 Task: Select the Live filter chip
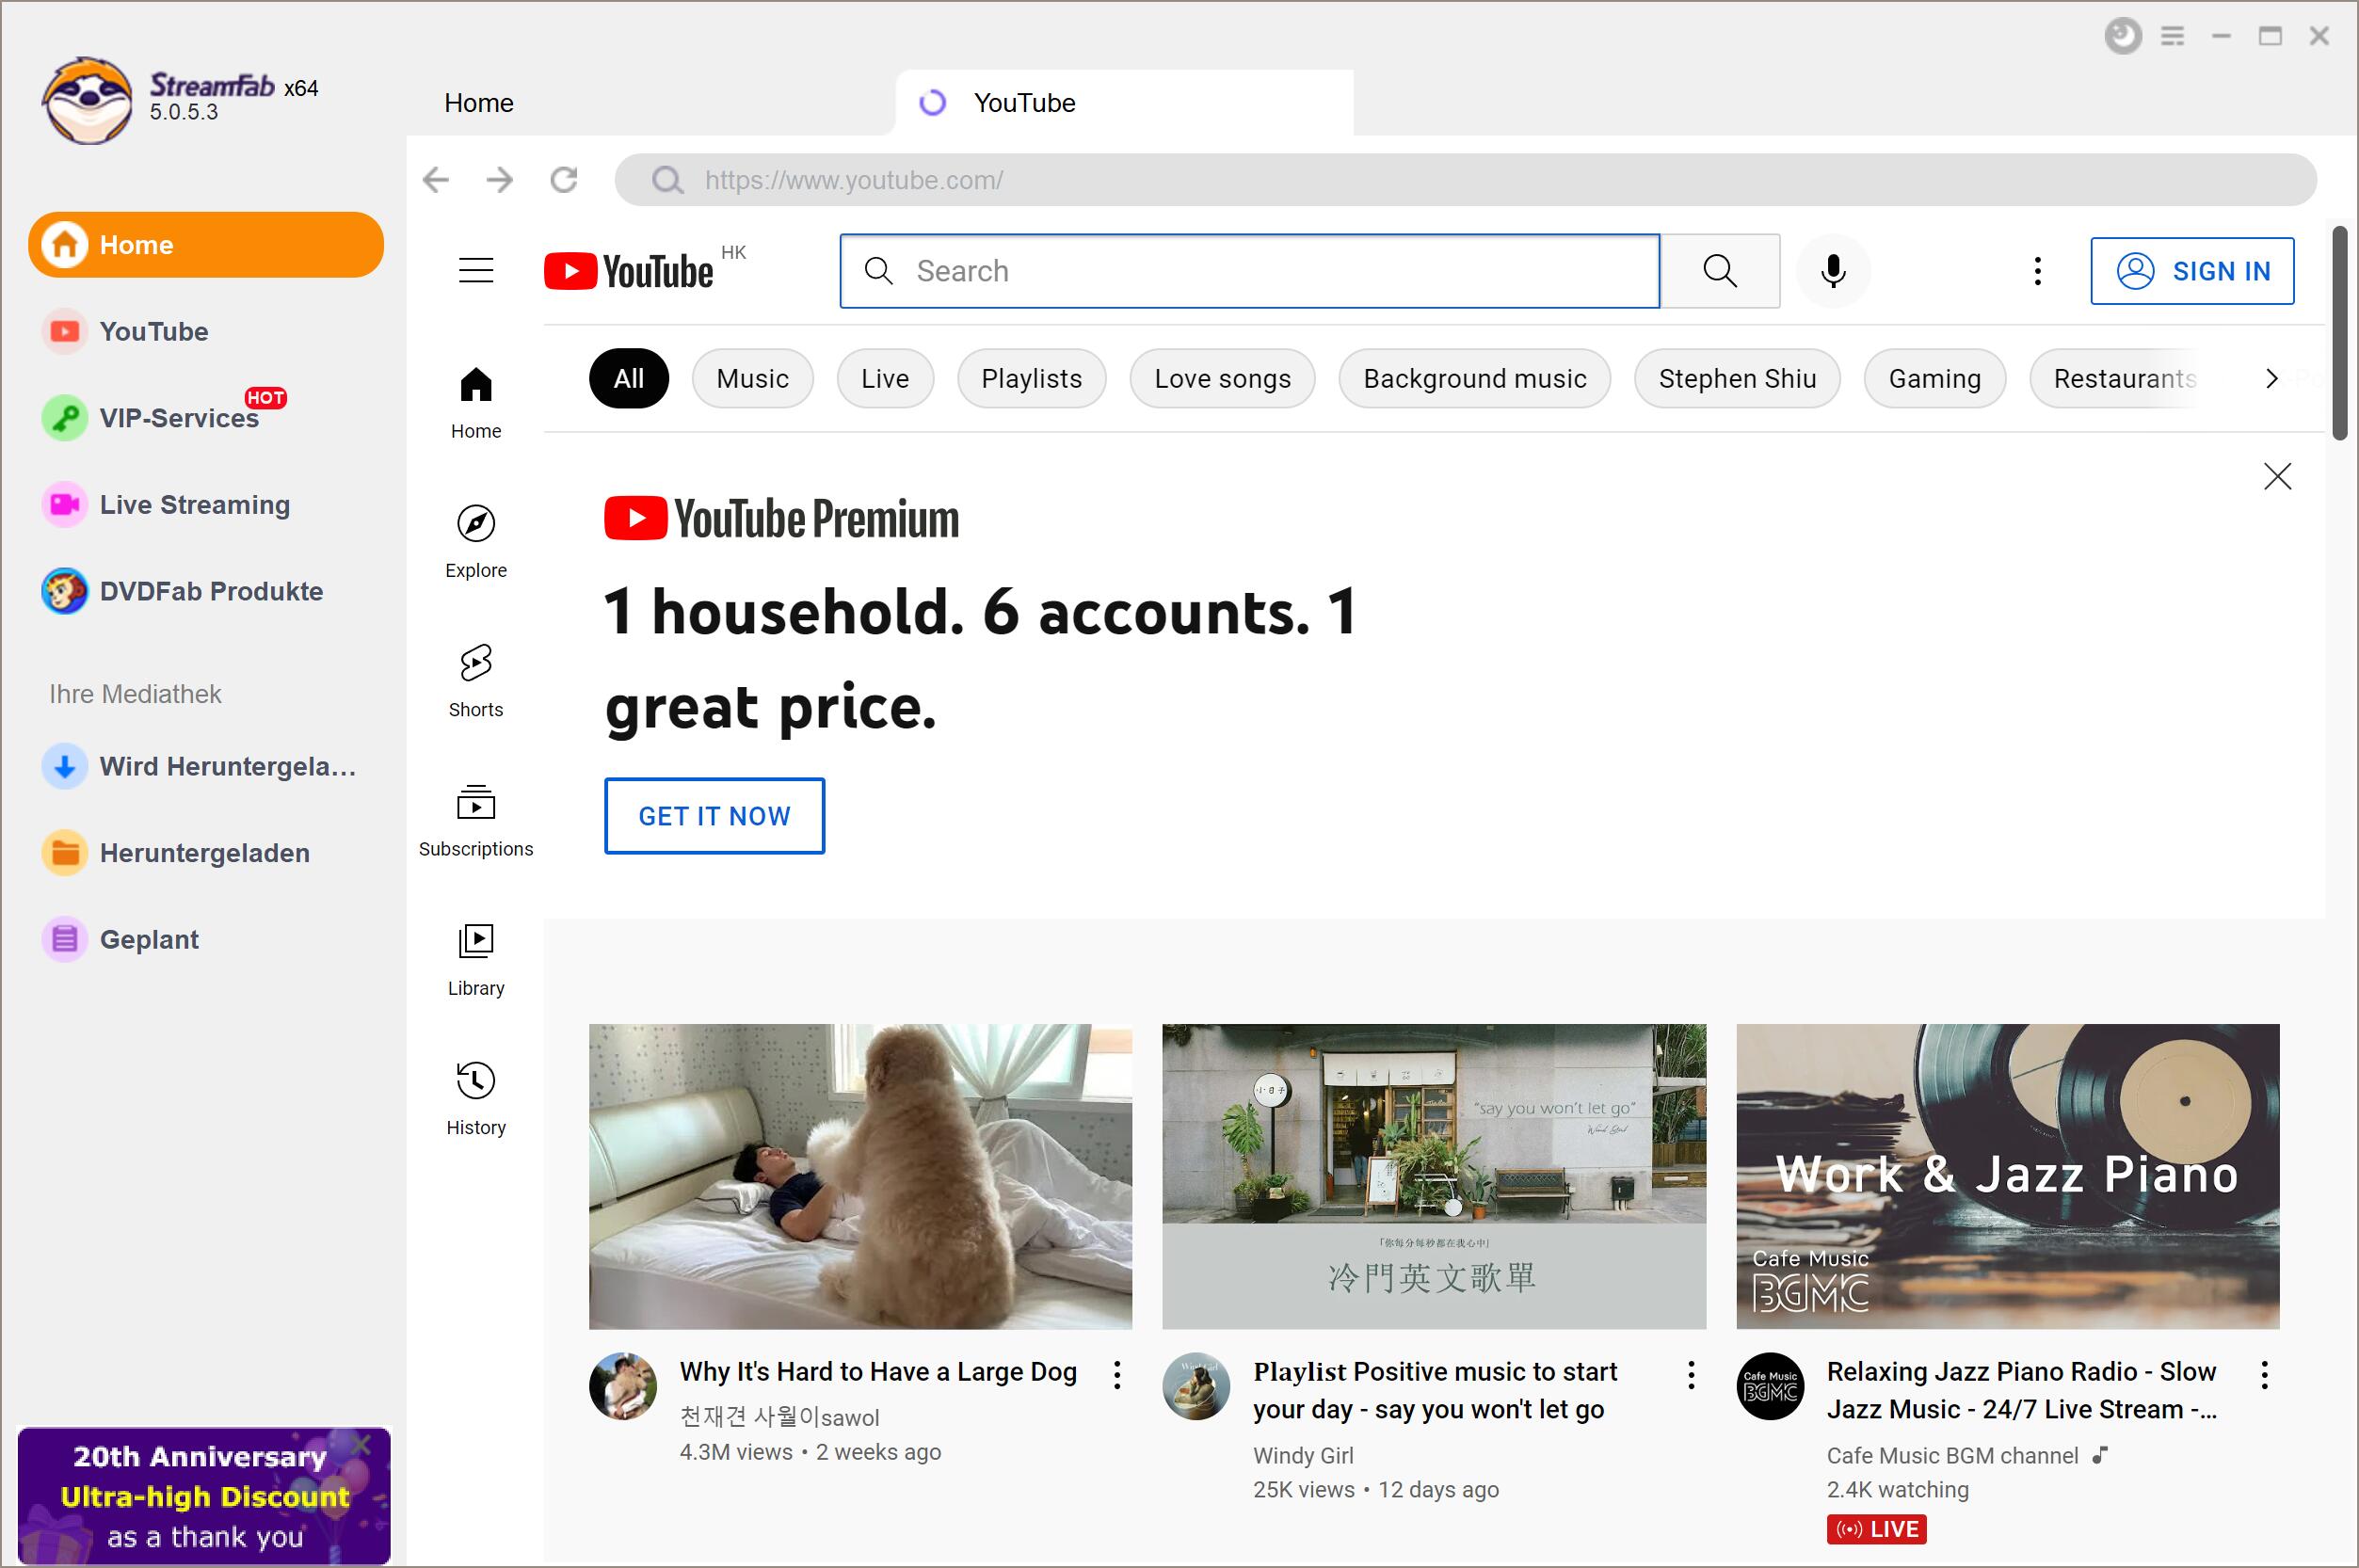point(884,378)
